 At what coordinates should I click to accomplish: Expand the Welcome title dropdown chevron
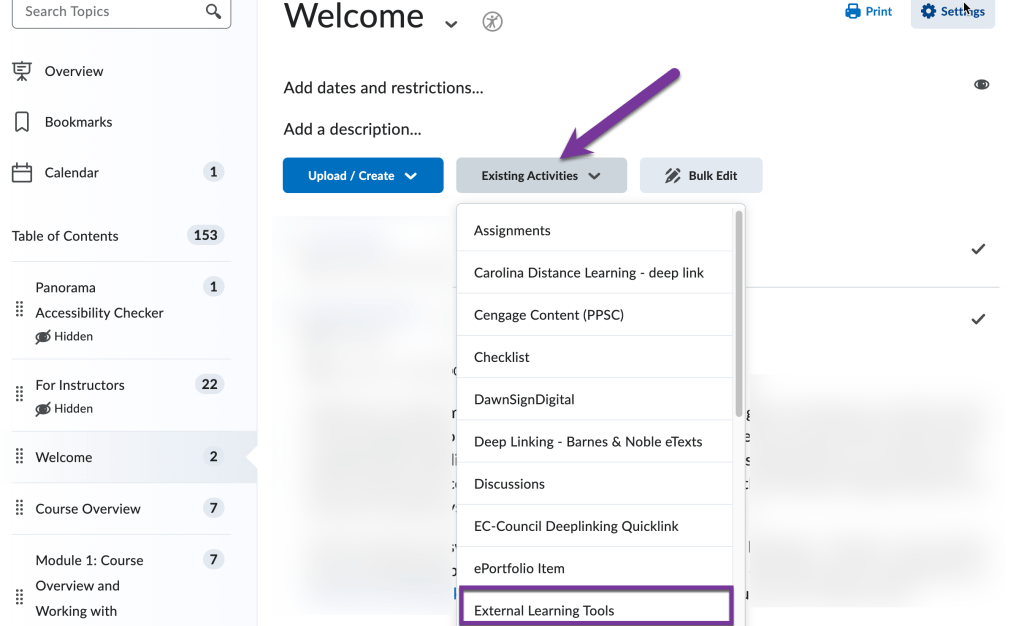[x=450, y=24]
